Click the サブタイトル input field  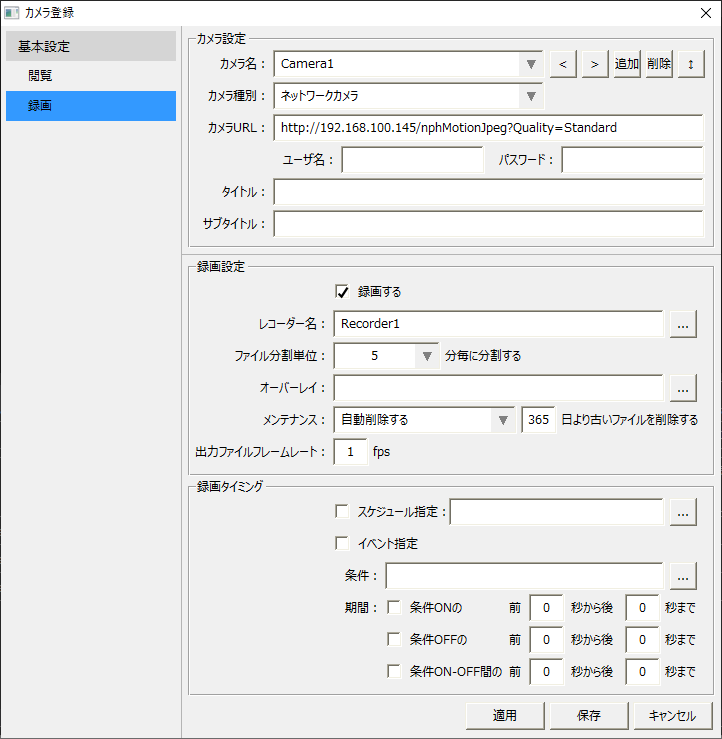click(488, 224)
